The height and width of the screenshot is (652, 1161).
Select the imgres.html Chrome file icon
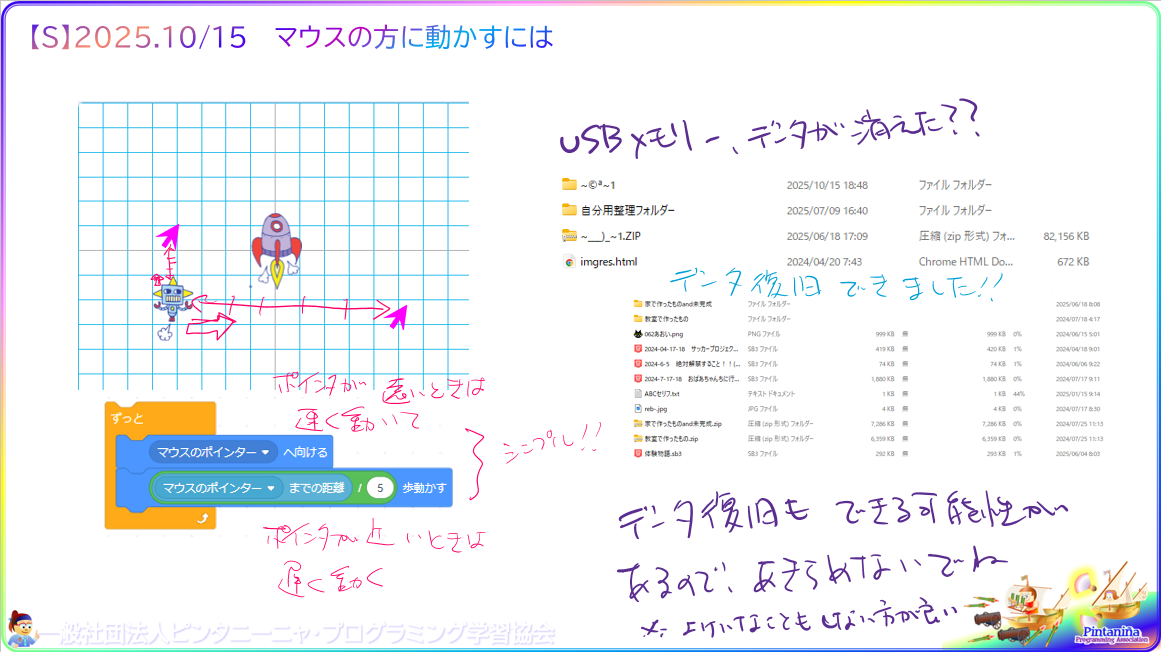pos(570,262)
